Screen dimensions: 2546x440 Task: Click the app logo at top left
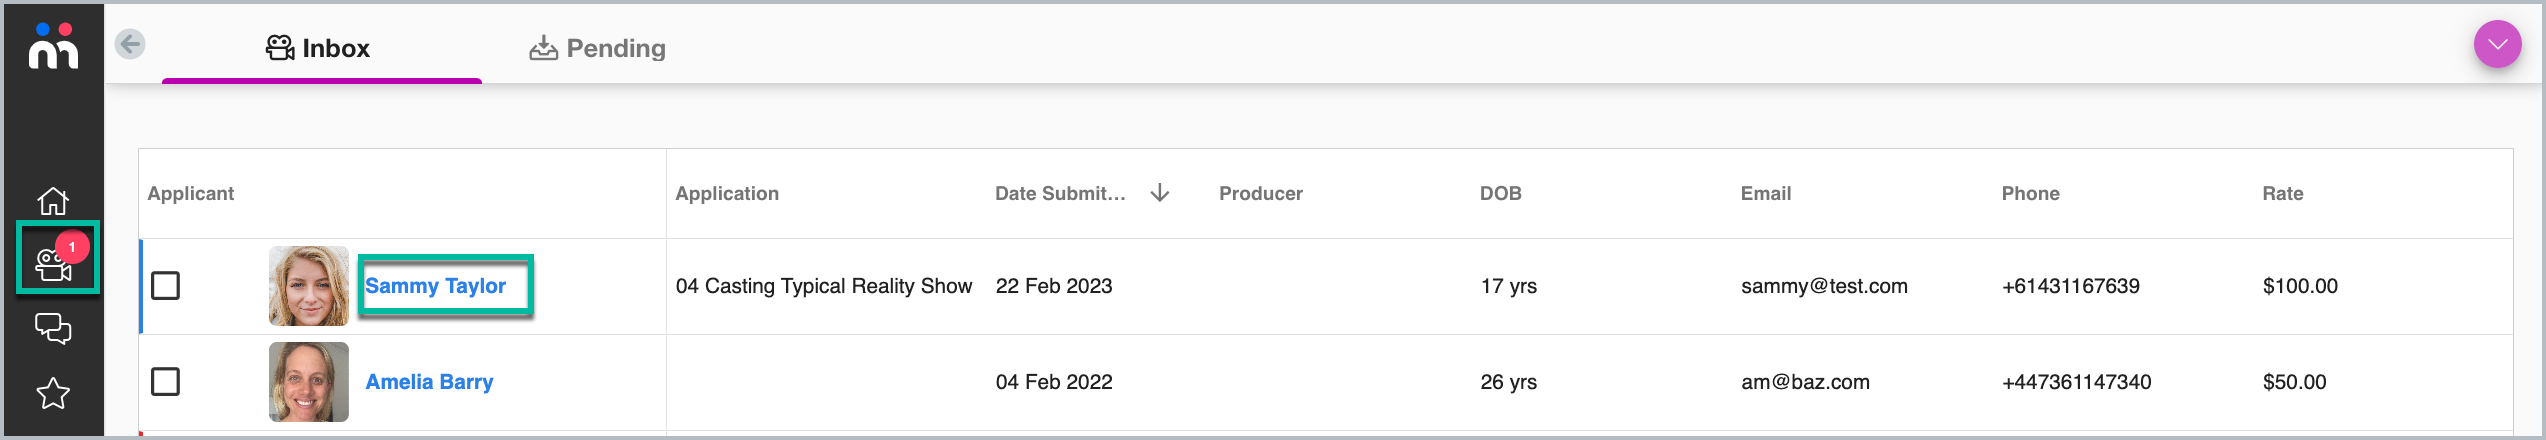[53, 46]
